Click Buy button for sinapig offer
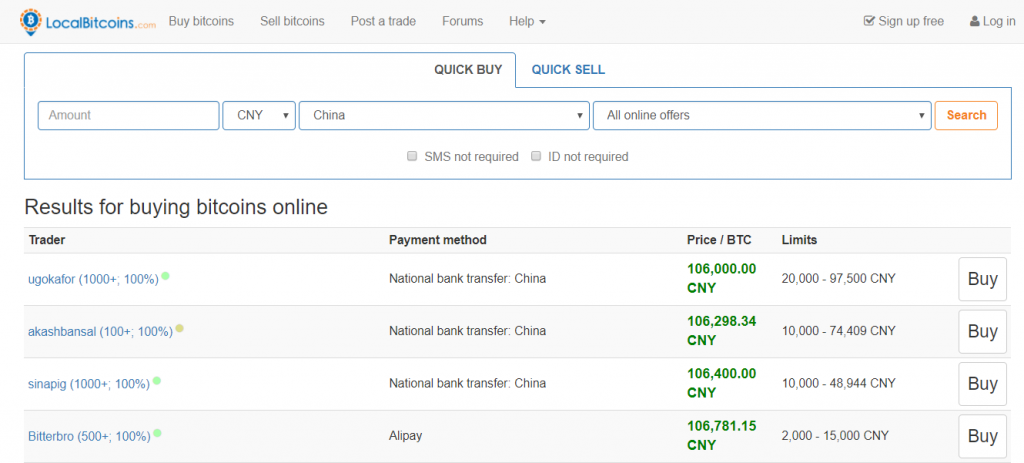Screen dimensions: 1024x463 [x=982, y=384]
